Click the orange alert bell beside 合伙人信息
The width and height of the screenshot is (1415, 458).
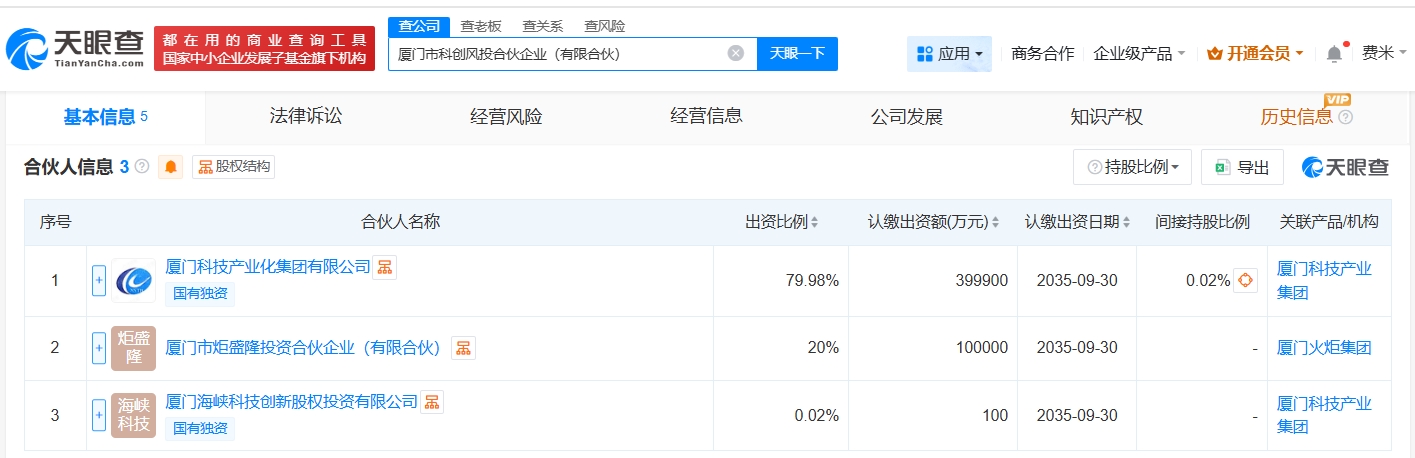[170, 167]
